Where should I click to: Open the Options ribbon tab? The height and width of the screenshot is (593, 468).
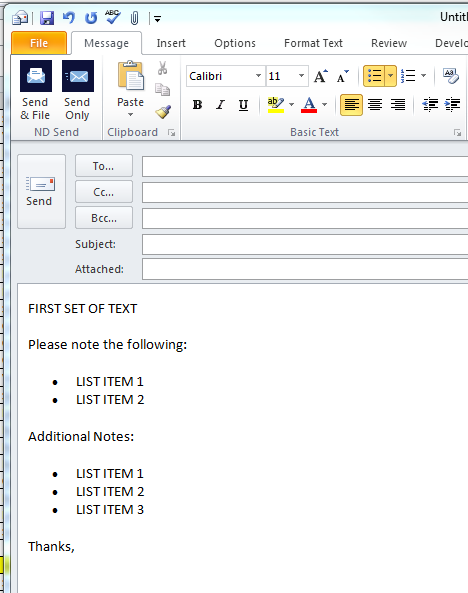[235, 43]
